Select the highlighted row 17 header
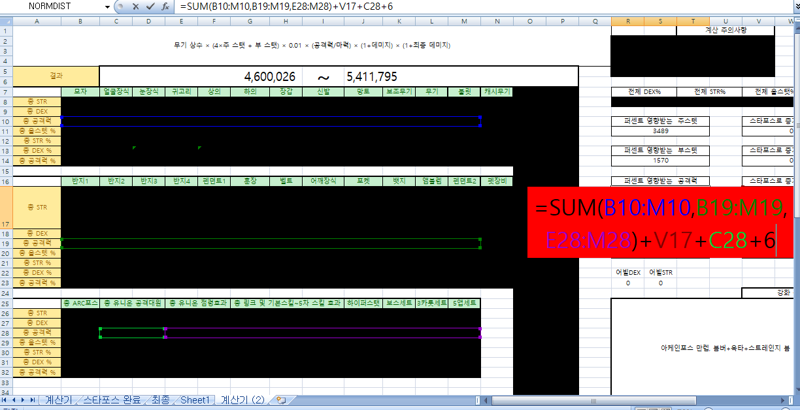 tap(6, 208)
